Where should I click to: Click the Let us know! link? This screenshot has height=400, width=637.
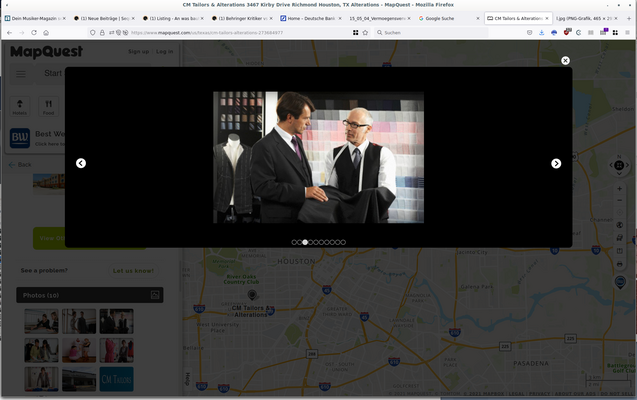(x=133, y=271)
